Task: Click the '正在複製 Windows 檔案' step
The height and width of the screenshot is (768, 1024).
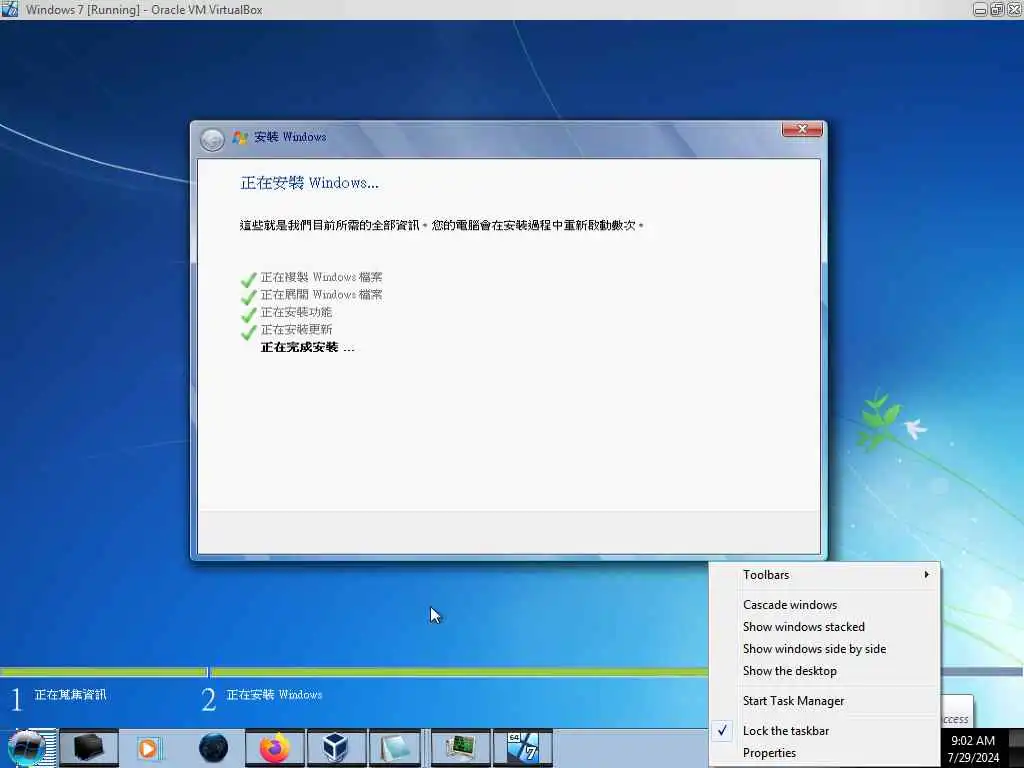Action: [321, 277]
